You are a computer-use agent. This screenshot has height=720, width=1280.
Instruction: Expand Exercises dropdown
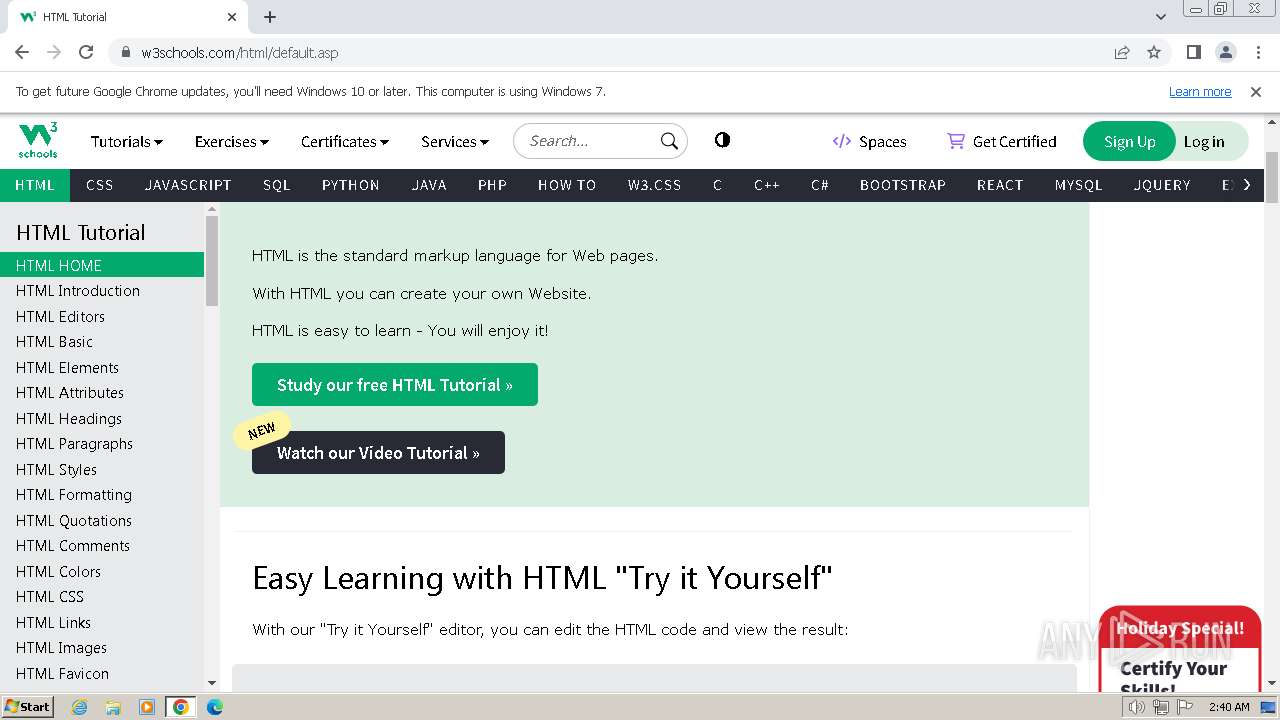tap(232, 141)
